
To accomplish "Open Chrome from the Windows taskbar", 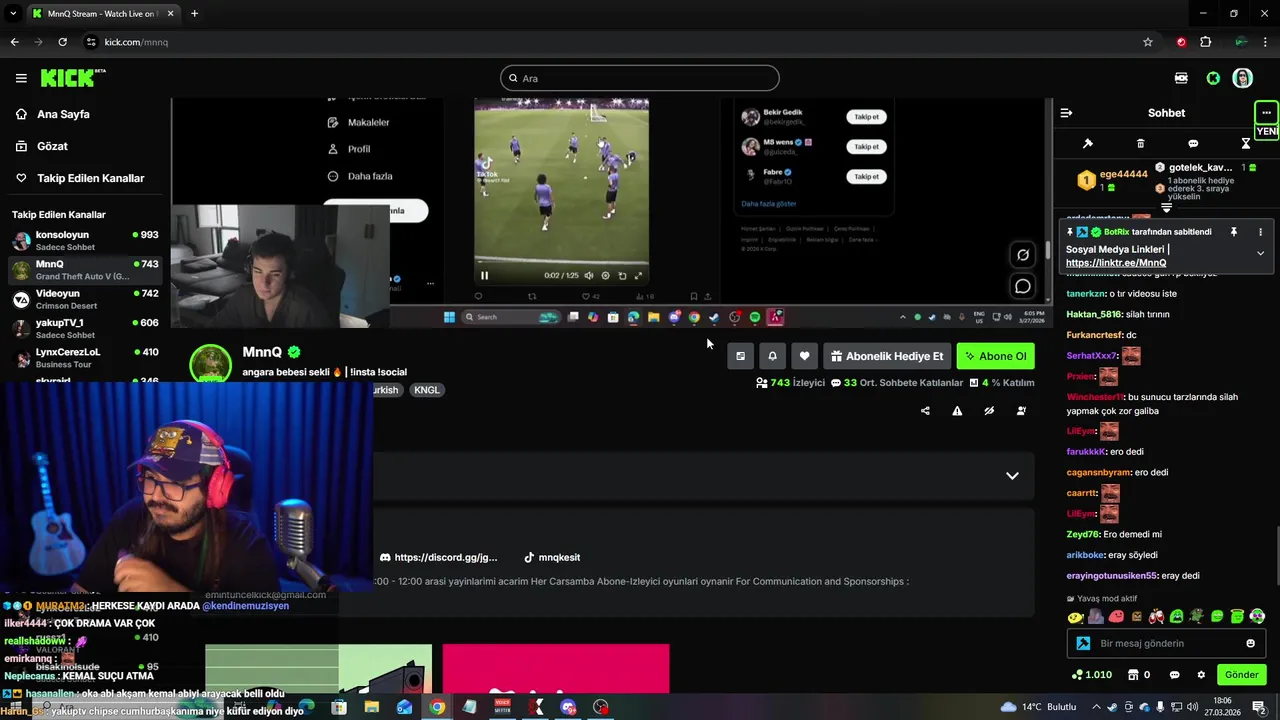I will point(437,707).
